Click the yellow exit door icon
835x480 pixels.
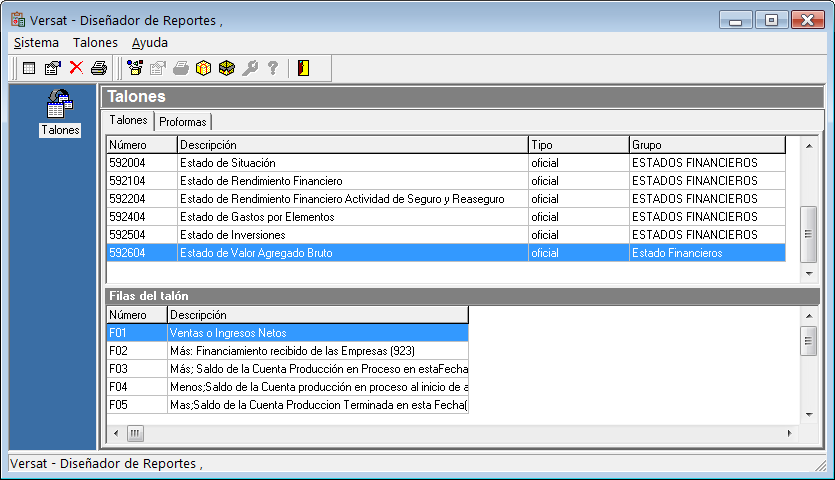pos(304,68)
